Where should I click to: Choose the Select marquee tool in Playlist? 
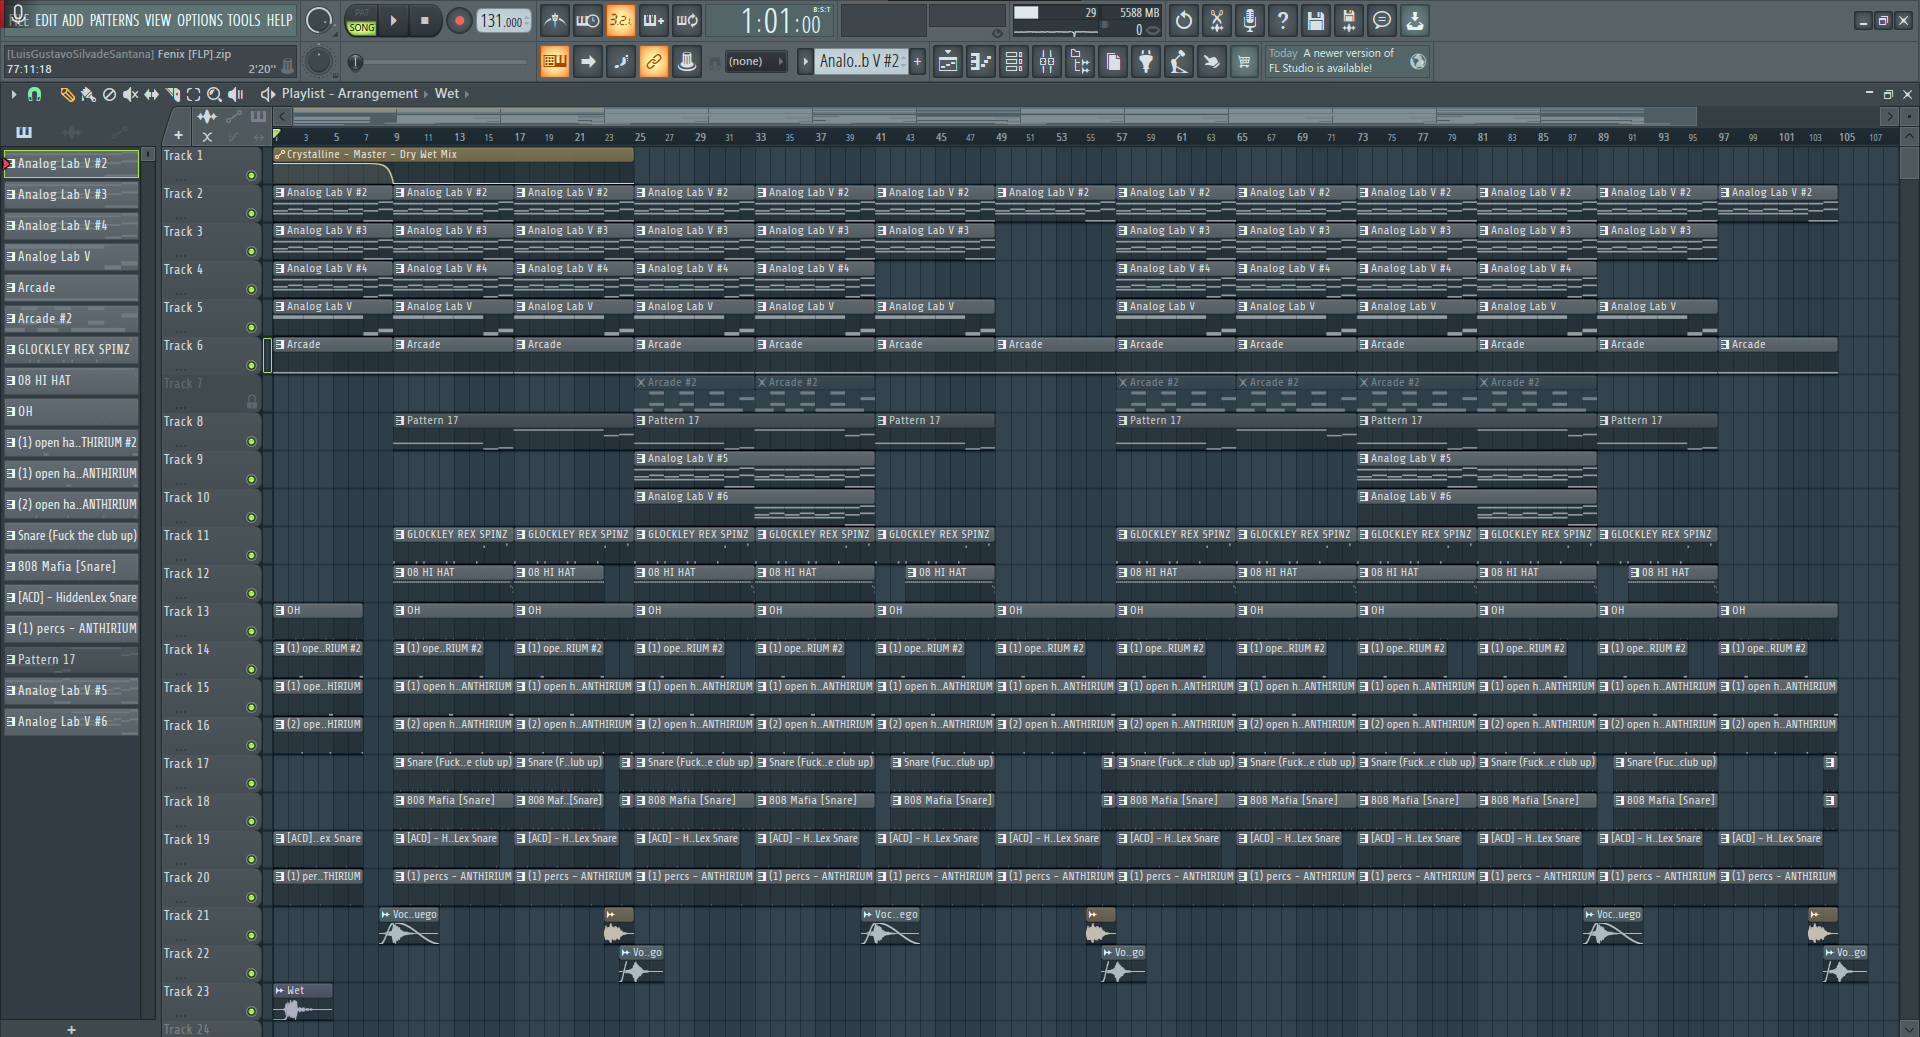coord(193,94)
